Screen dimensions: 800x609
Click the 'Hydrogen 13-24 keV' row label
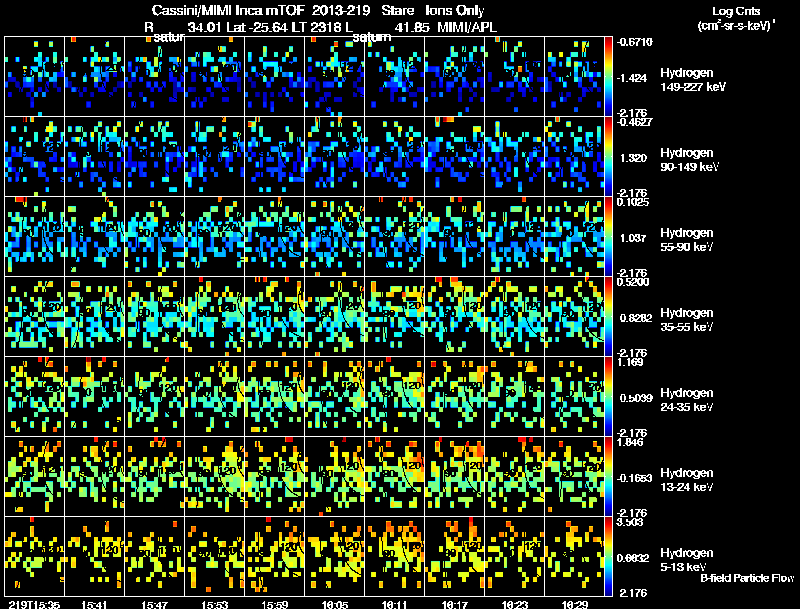(x=687, y=480)
